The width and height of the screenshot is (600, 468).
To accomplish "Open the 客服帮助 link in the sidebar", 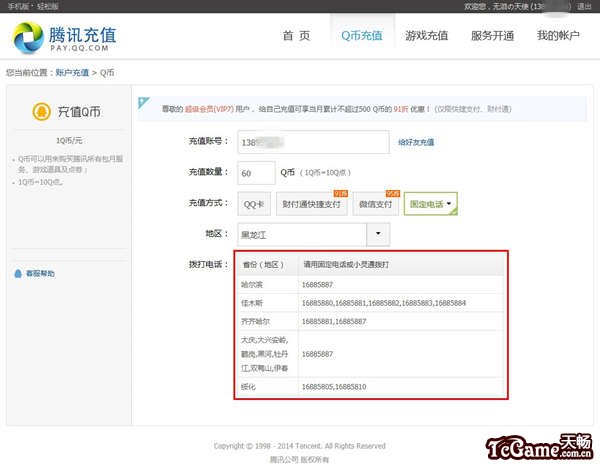I will tap(40, 274).
